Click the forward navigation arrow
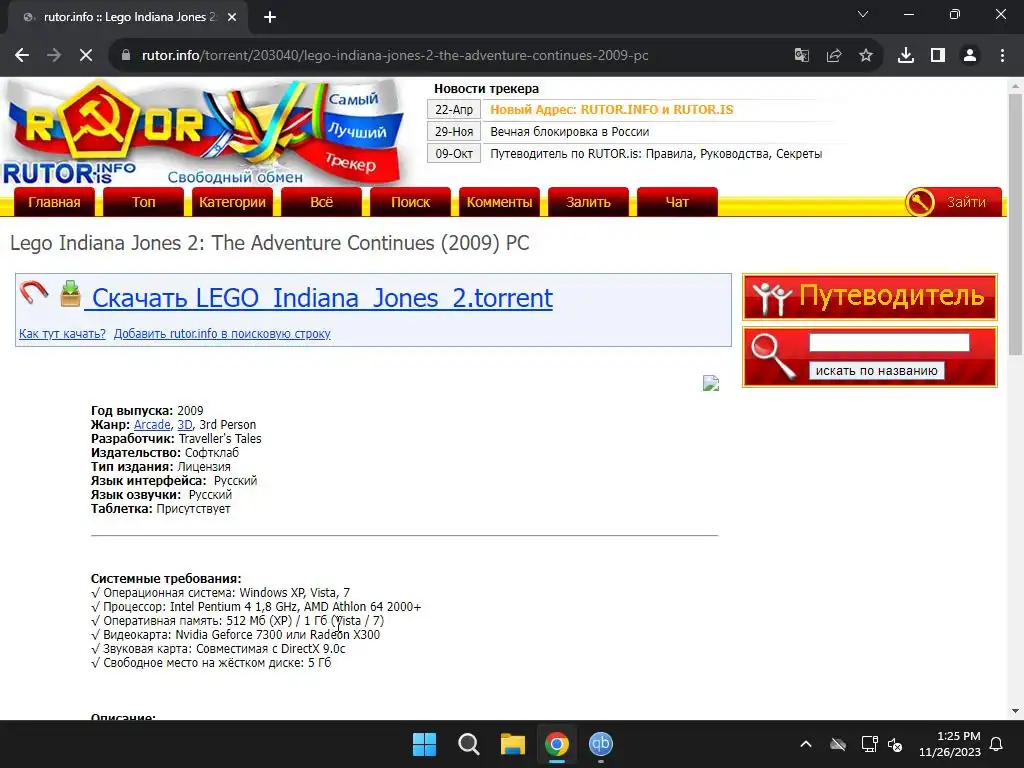 coord(54,56)
